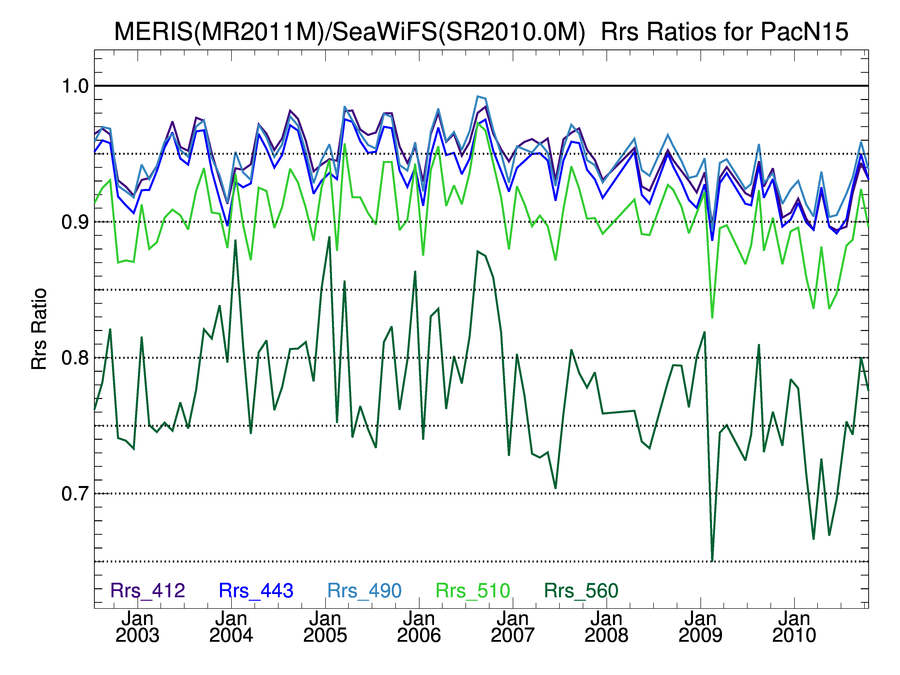Select the "Rrs_510" legend label
Viewport: 900px width, 675px height.
[x=473, y=591]
